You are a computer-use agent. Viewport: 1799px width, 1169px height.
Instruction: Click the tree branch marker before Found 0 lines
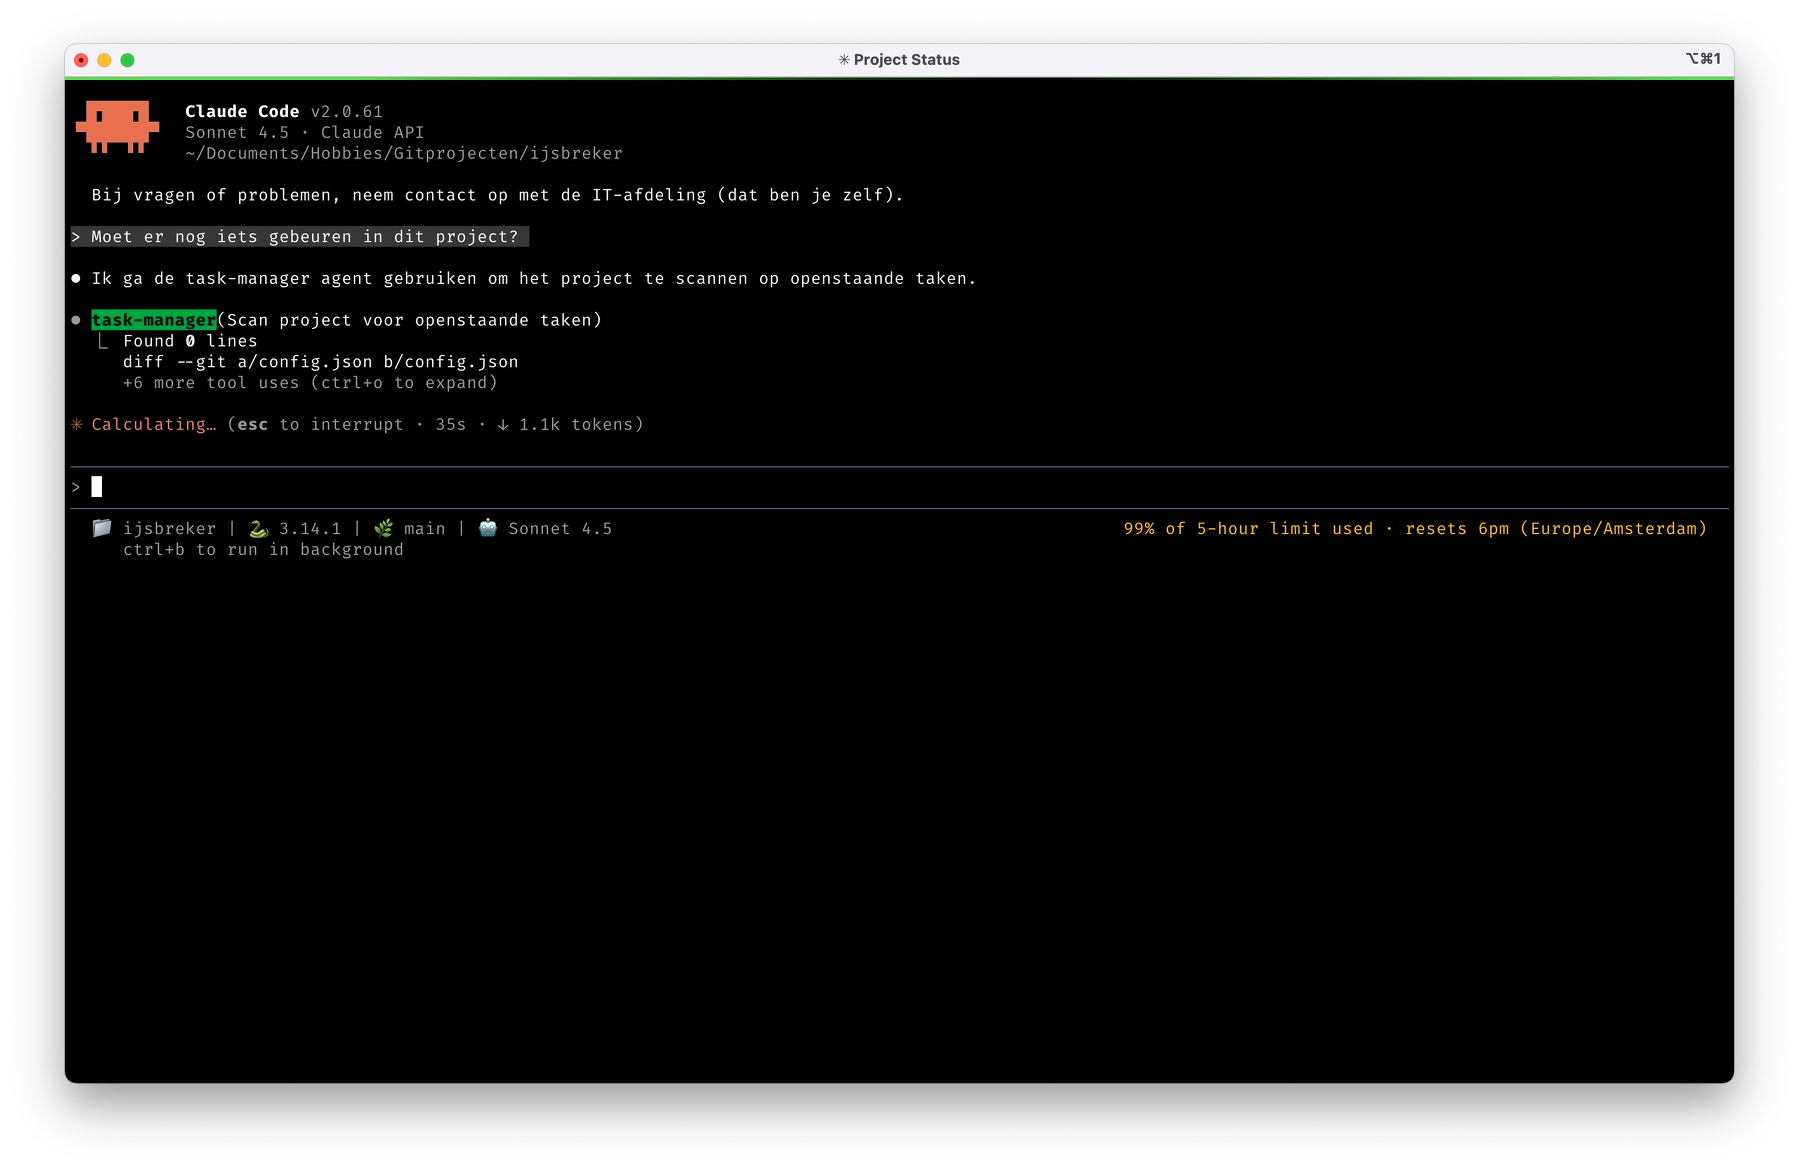pos(103,341)
